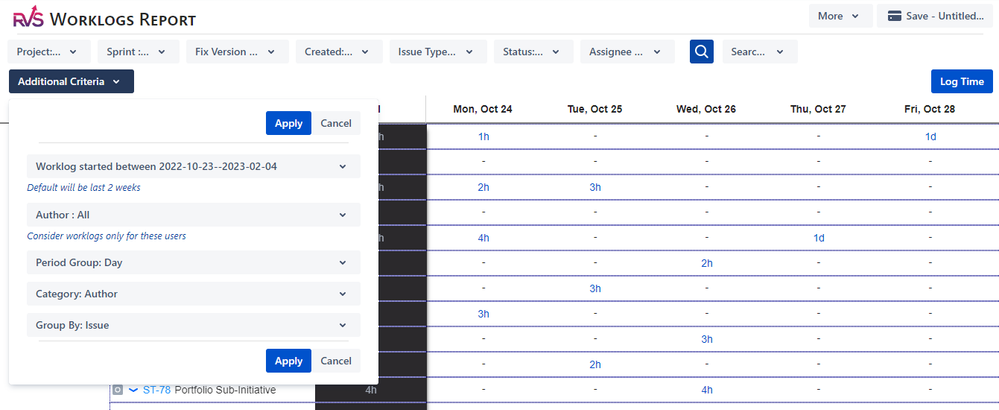The height and width of the screenshot is (410, 999).
Task: Click the RVS logo icon
Action: pyautogui.click(x=28, y=19)
